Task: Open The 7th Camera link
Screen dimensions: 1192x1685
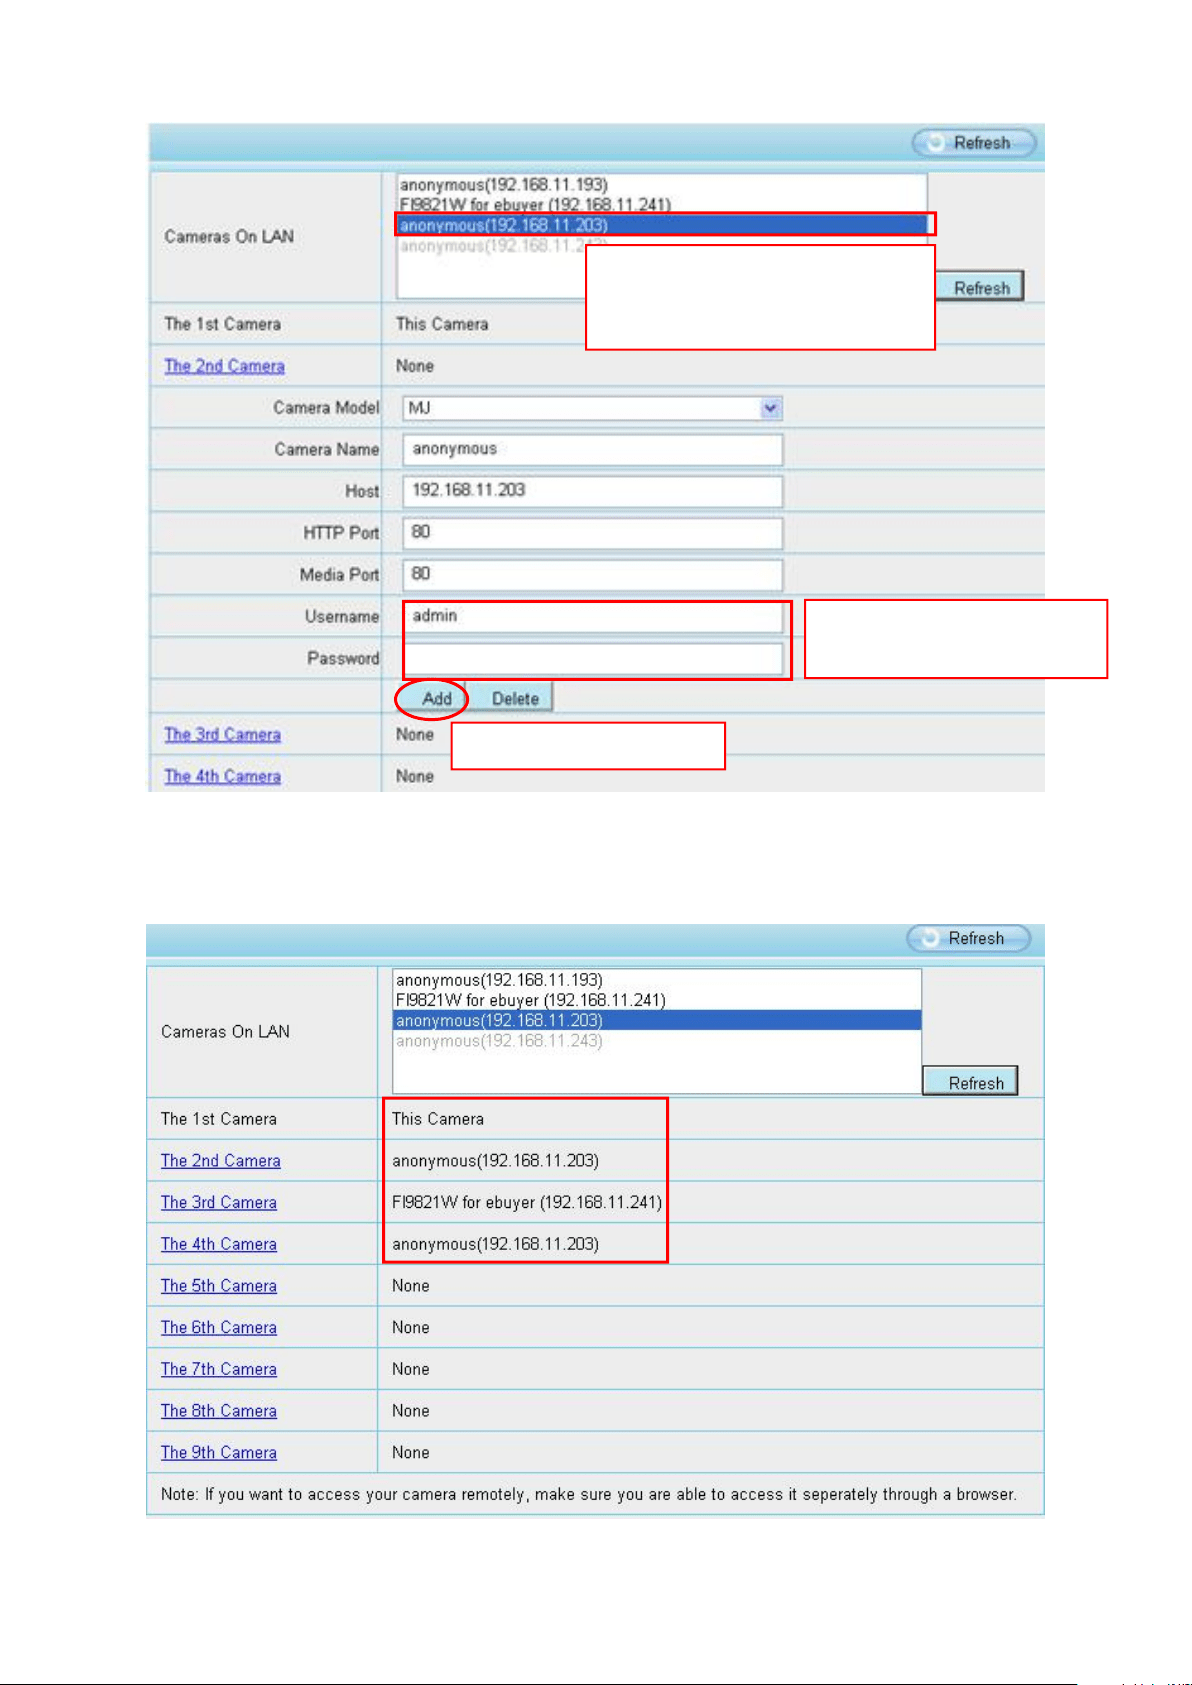Action: click(x=219, y=1369)
